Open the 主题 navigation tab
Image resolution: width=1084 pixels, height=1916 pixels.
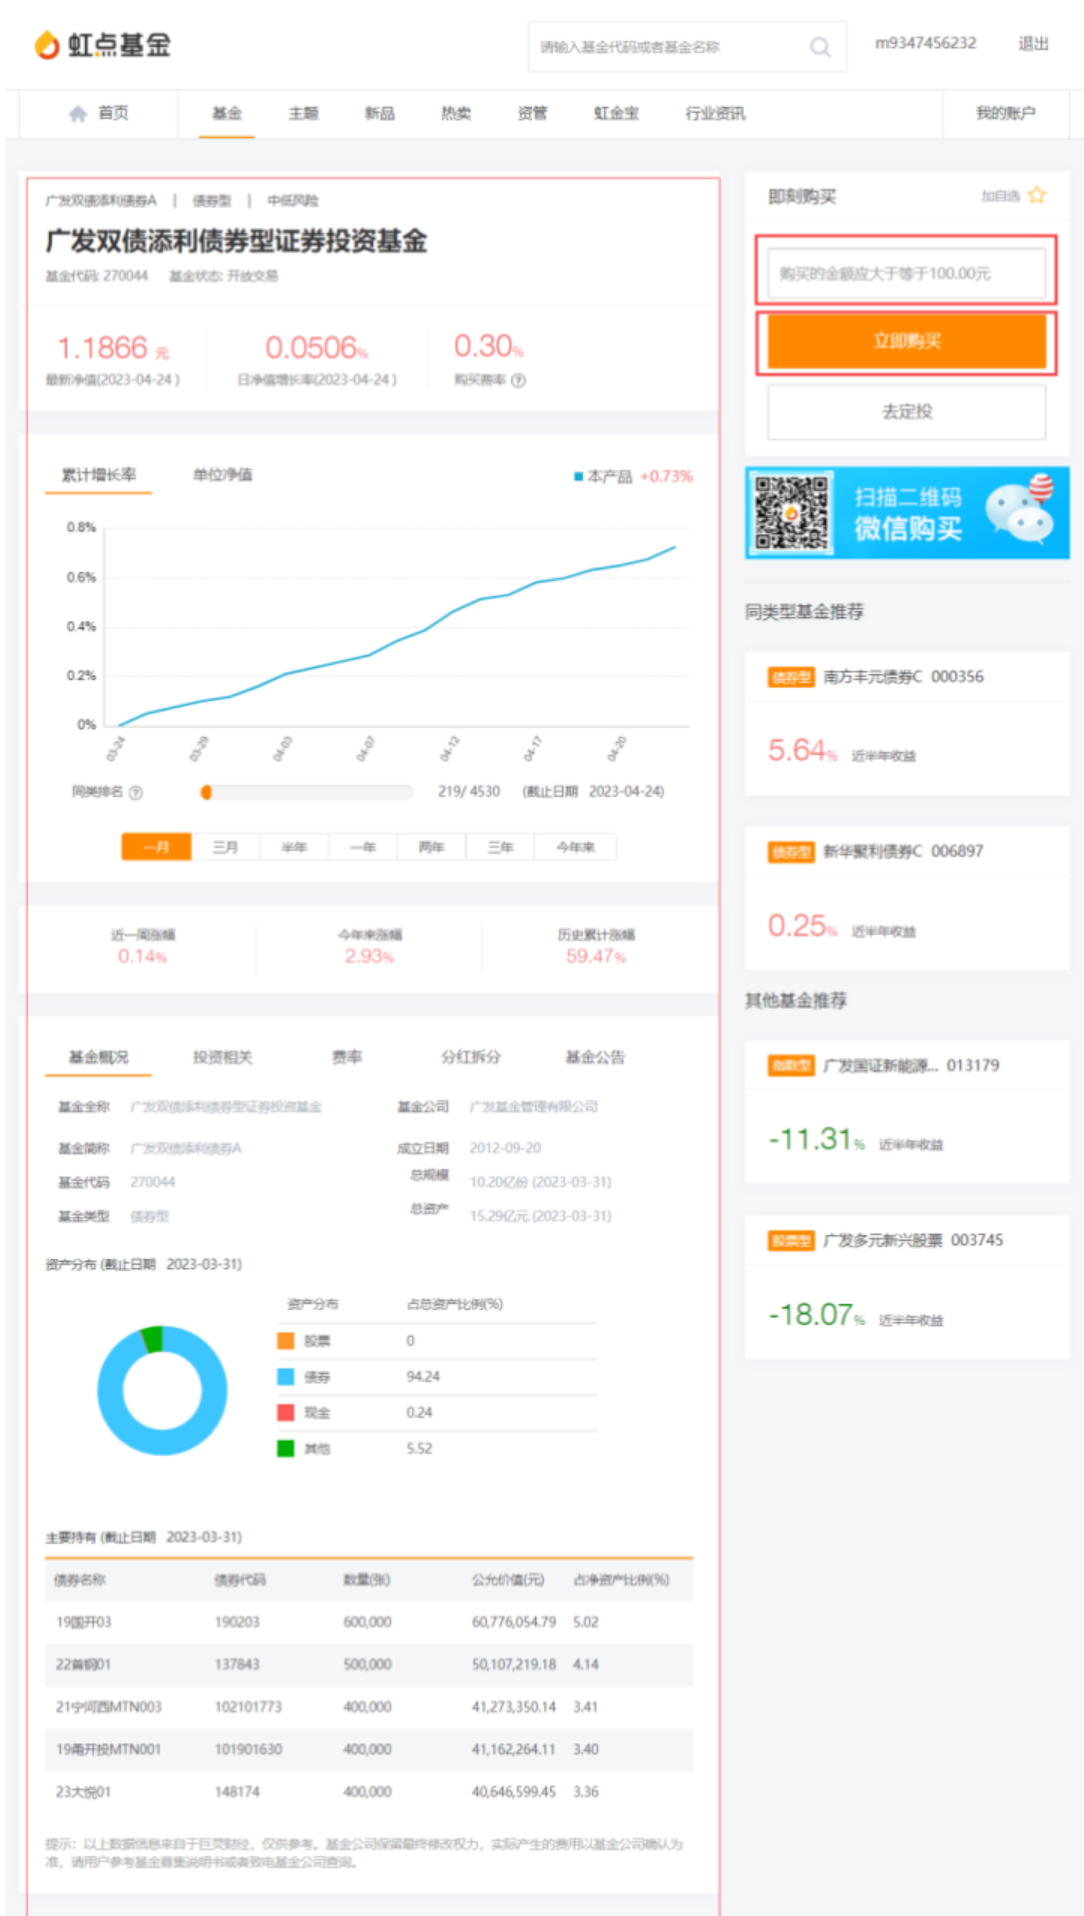[x=303, y=113]
